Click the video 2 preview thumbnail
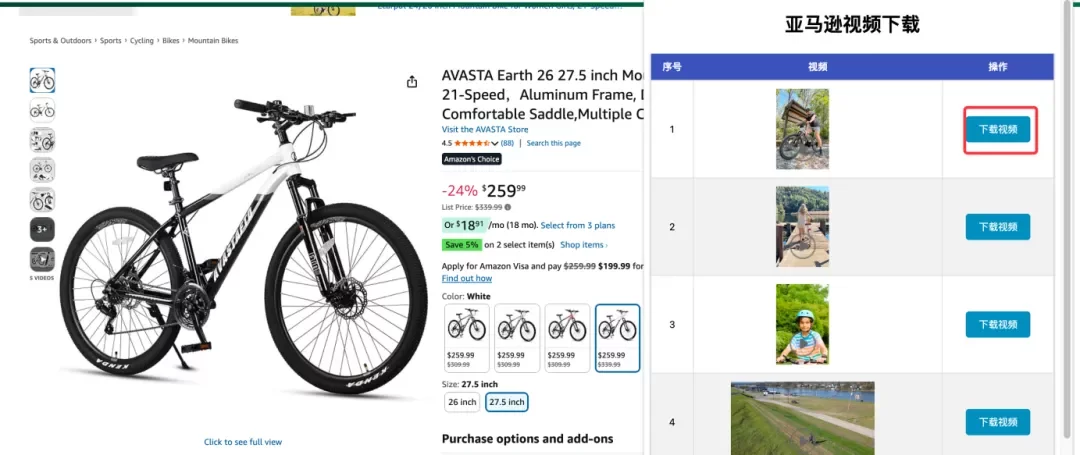1080x455 pixels. 802,226
